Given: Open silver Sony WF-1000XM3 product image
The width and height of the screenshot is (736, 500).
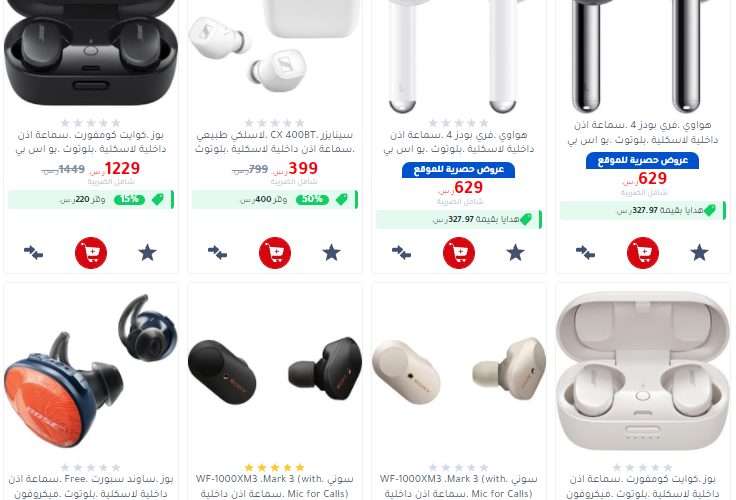Looking at the screenshot, I should [459, 368].
